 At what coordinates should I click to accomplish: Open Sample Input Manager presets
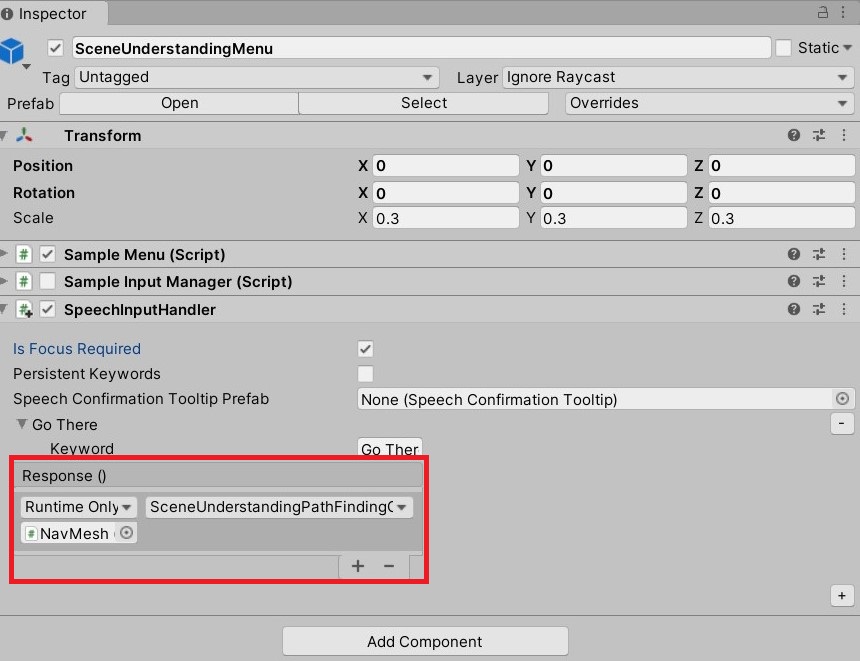pyautogui.click(x=819, y=281)
